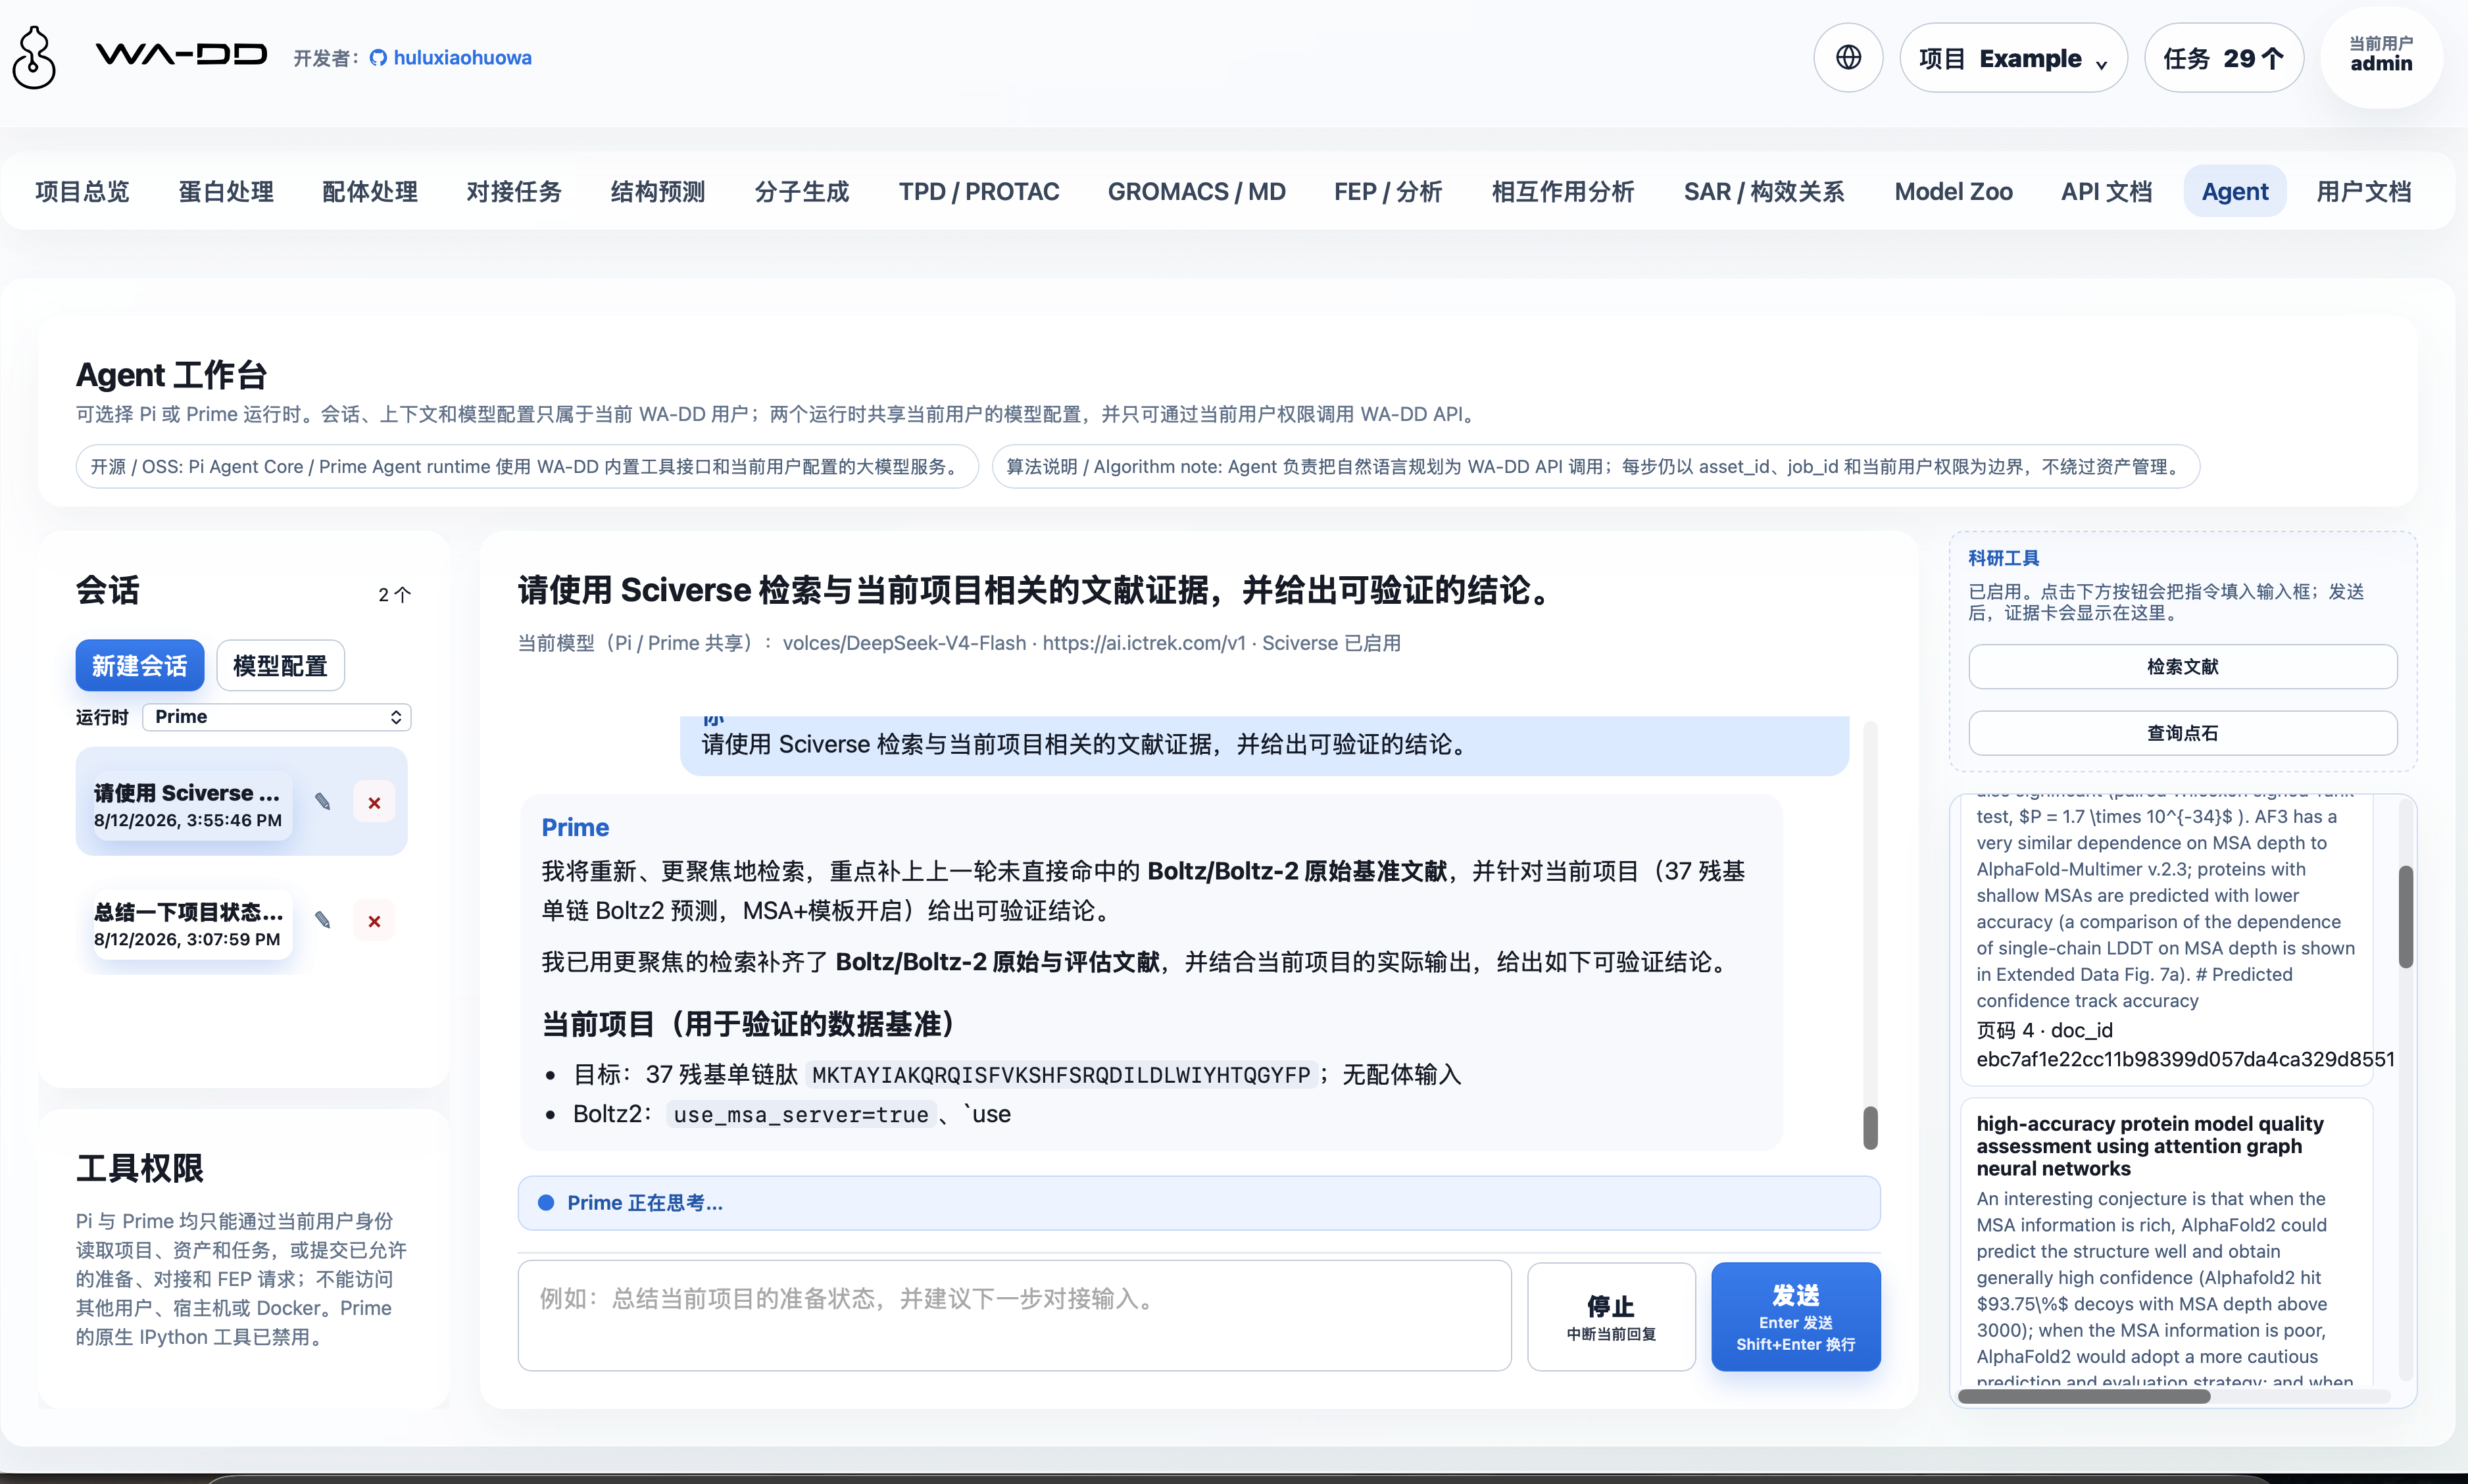Select the GROMACS / MD tab

[1197, 191]
